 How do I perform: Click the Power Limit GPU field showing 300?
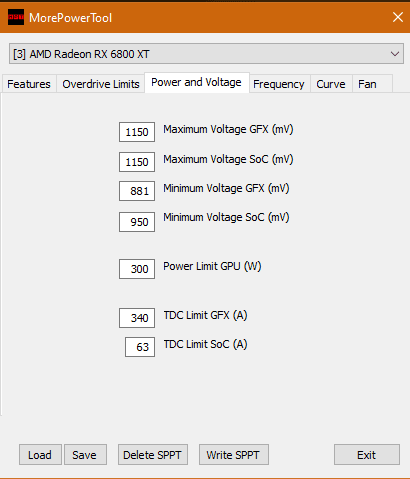pos(137,269)
